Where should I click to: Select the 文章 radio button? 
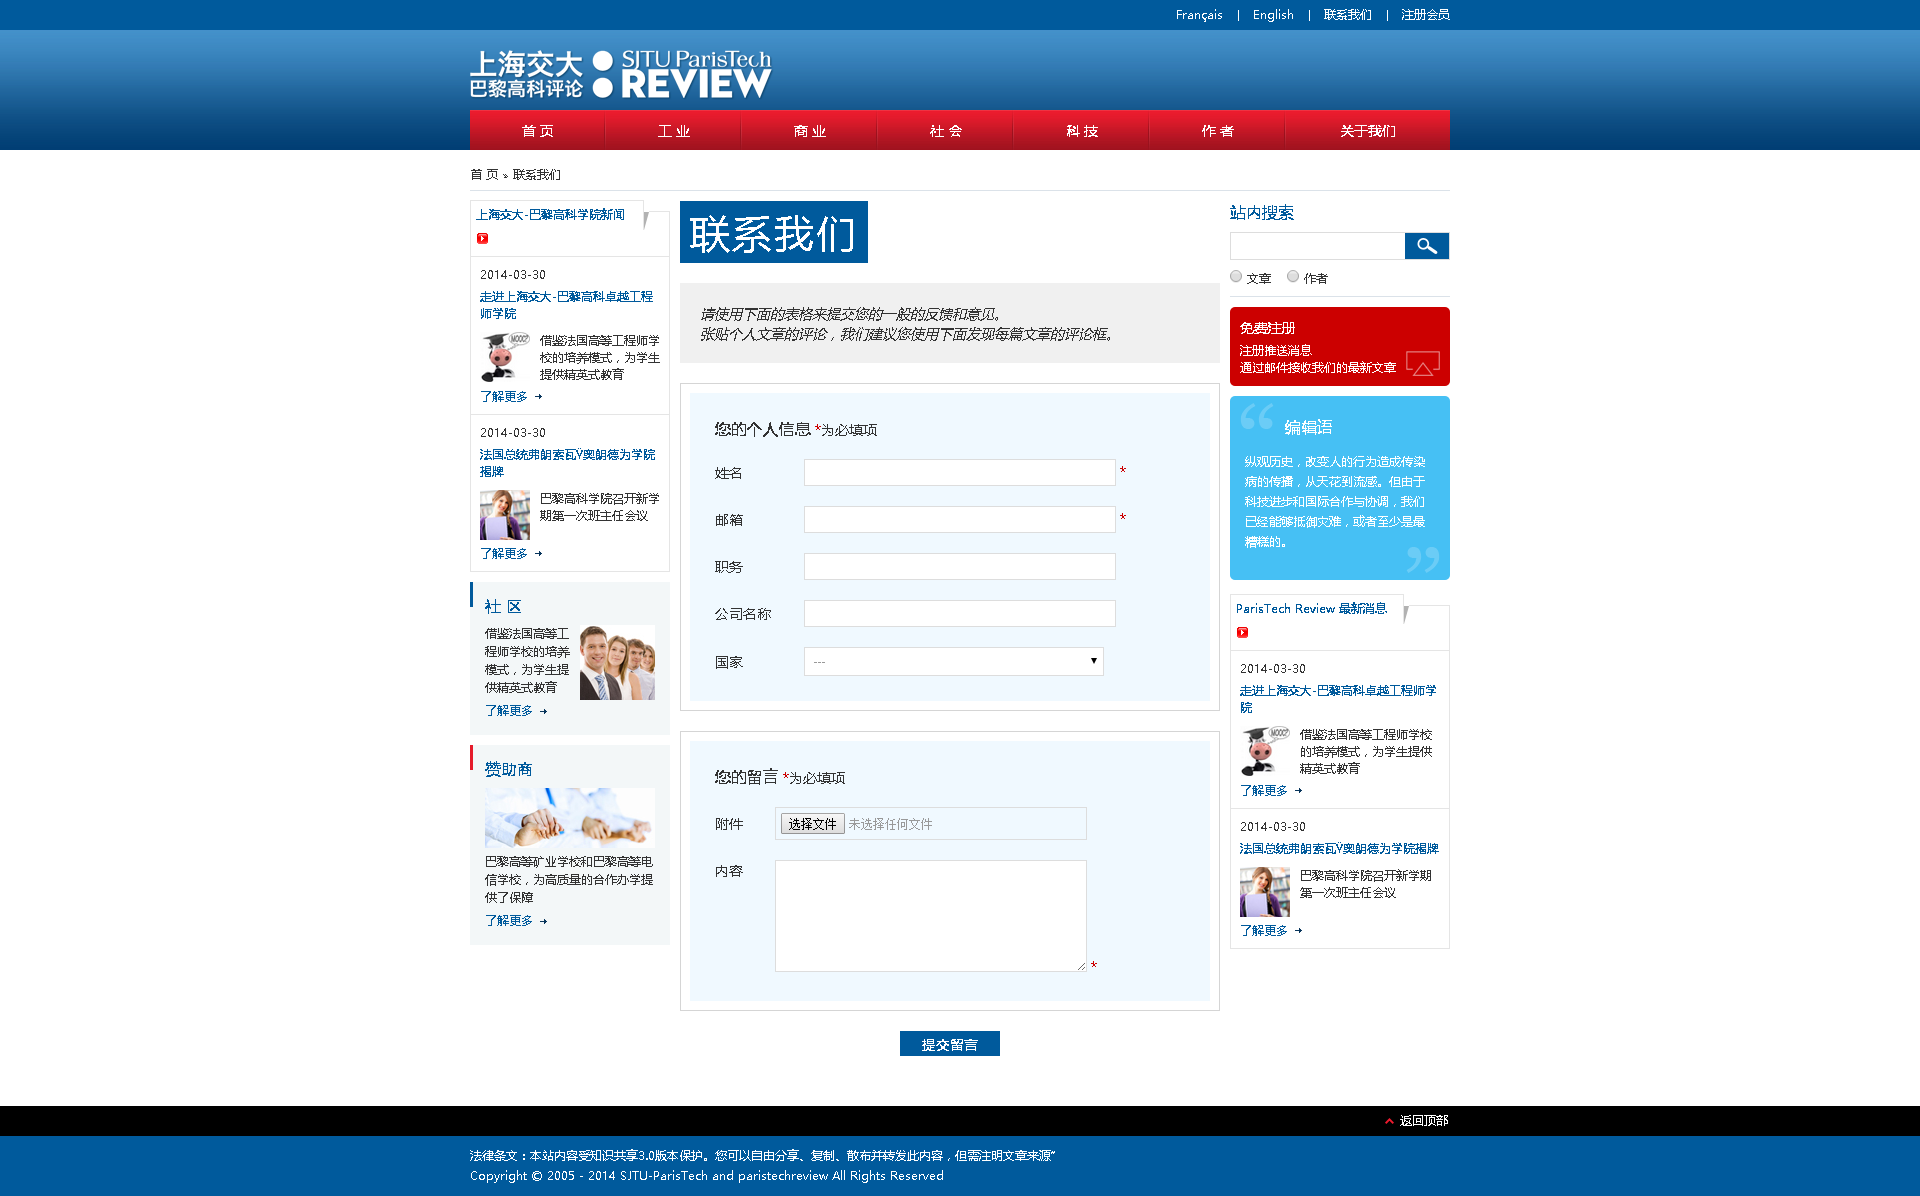click(1236, 277)
